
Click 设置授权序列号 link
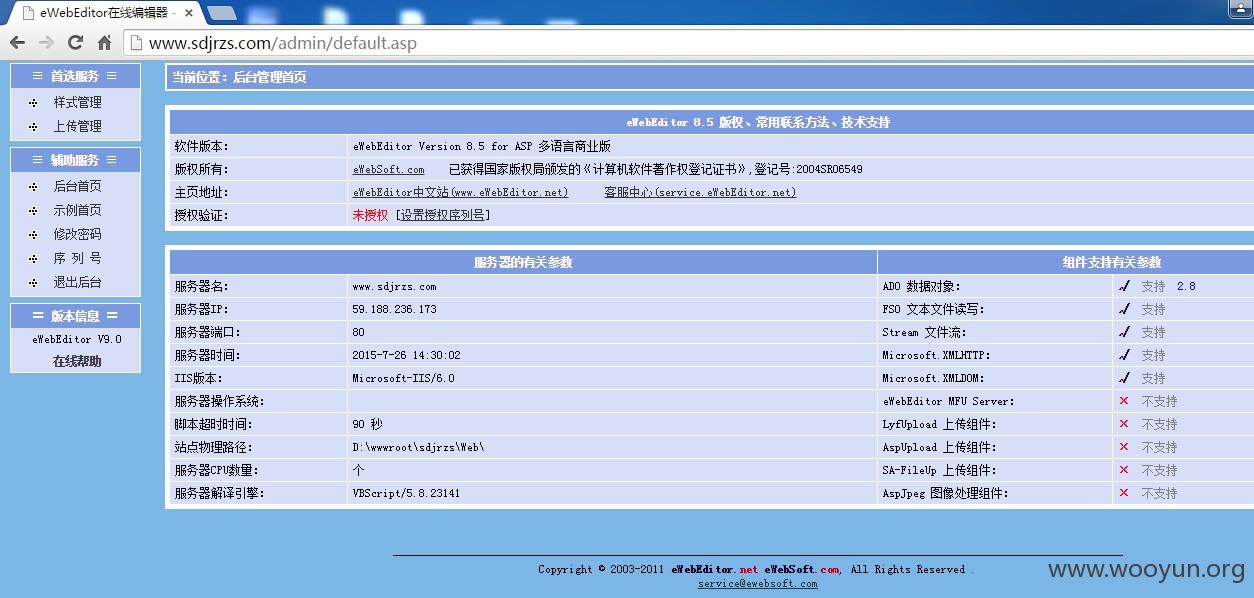[x=443, y=215]
